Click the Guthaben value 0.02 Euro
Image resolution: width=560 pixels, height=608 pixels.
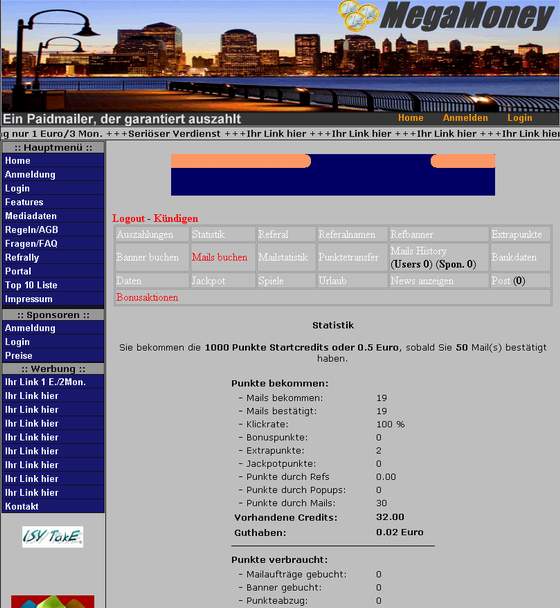tap(399, 532)
